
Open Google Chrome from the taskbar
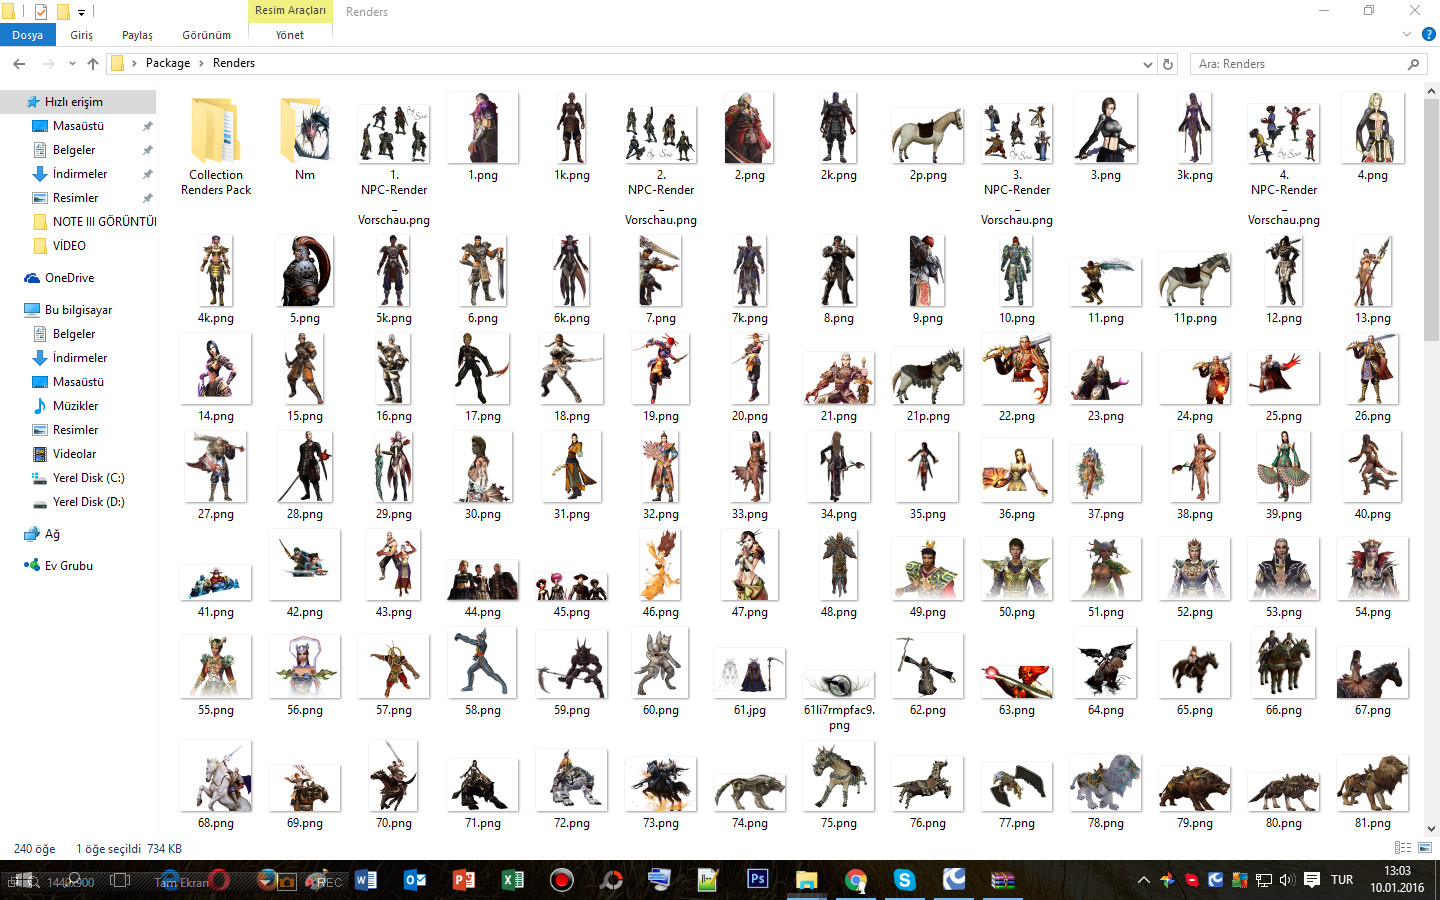(x=855, y=880)
